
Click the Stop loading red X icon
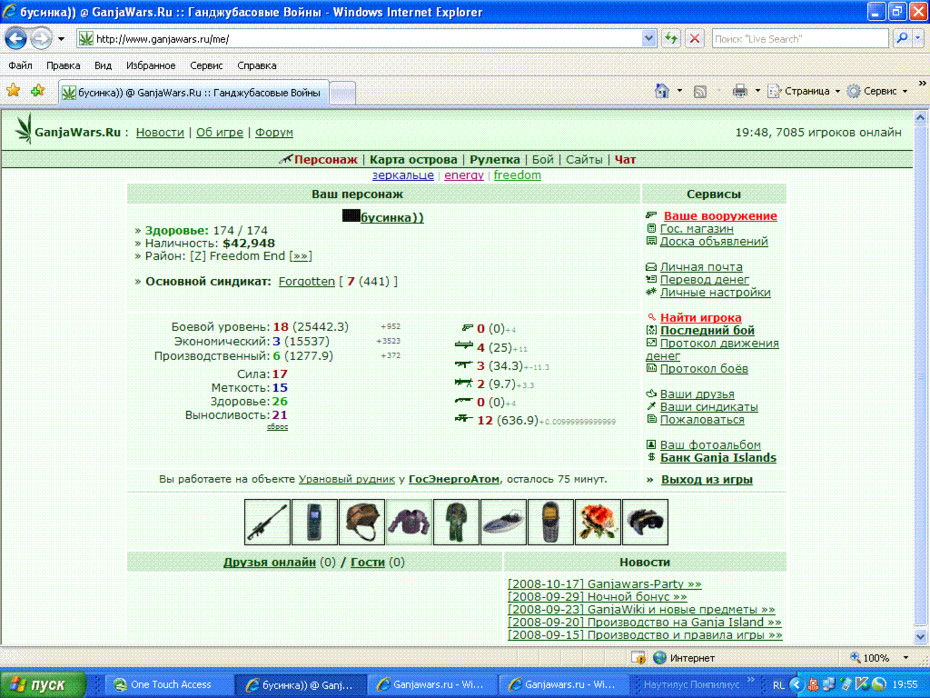695,39
